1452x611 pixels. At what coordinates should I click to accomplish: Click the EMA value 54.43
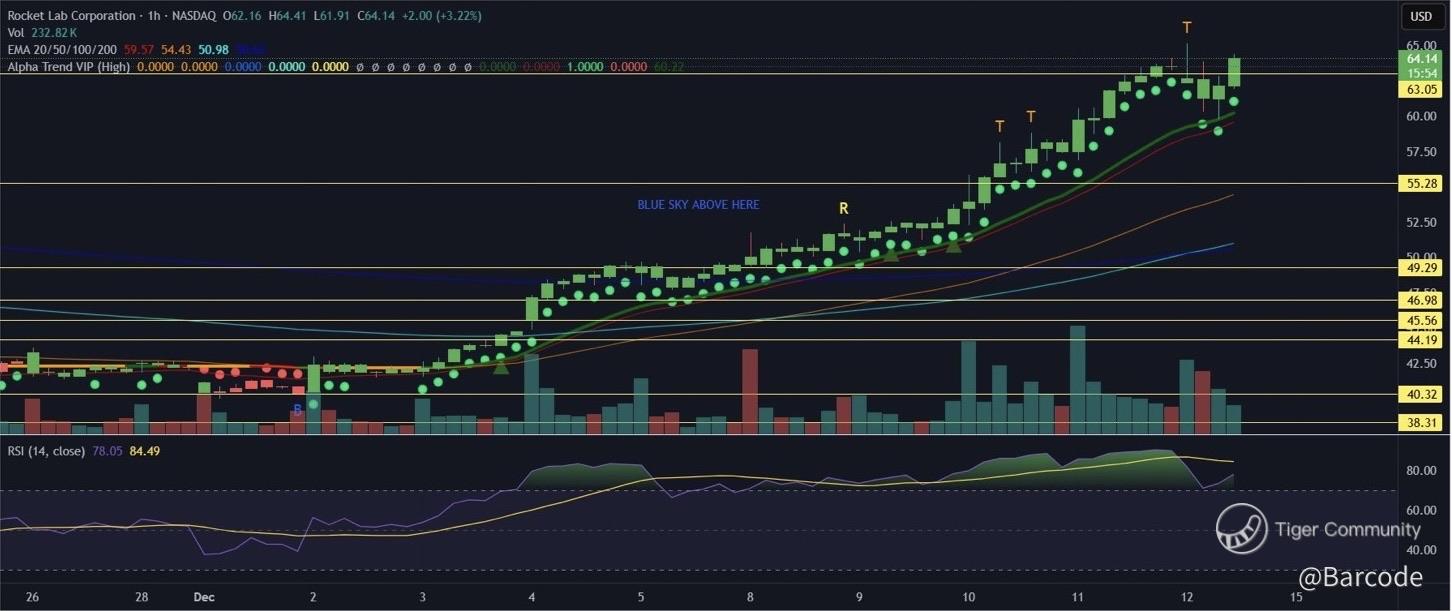coord(176,50)
